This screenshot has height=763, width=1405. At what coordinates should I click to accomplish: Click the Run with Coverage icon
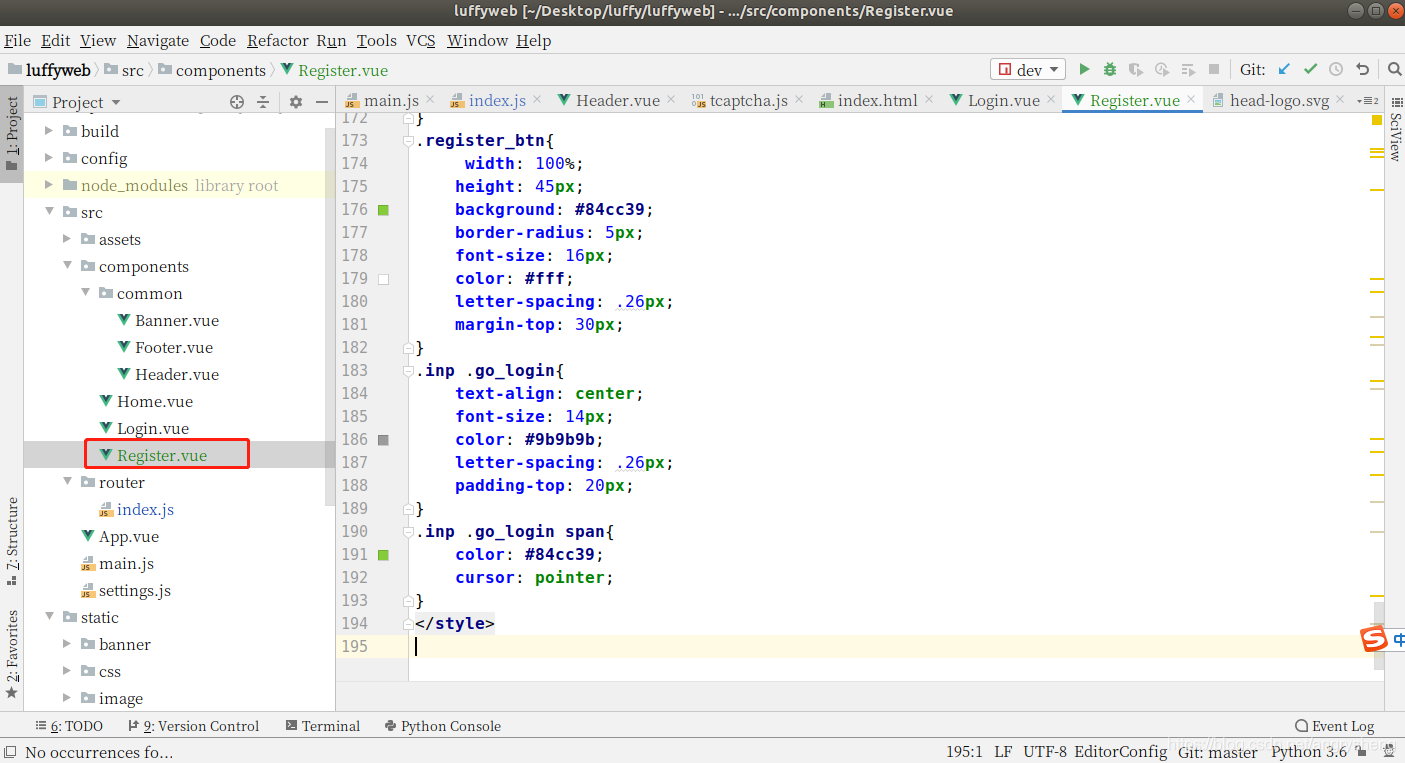click(1136, 70)
